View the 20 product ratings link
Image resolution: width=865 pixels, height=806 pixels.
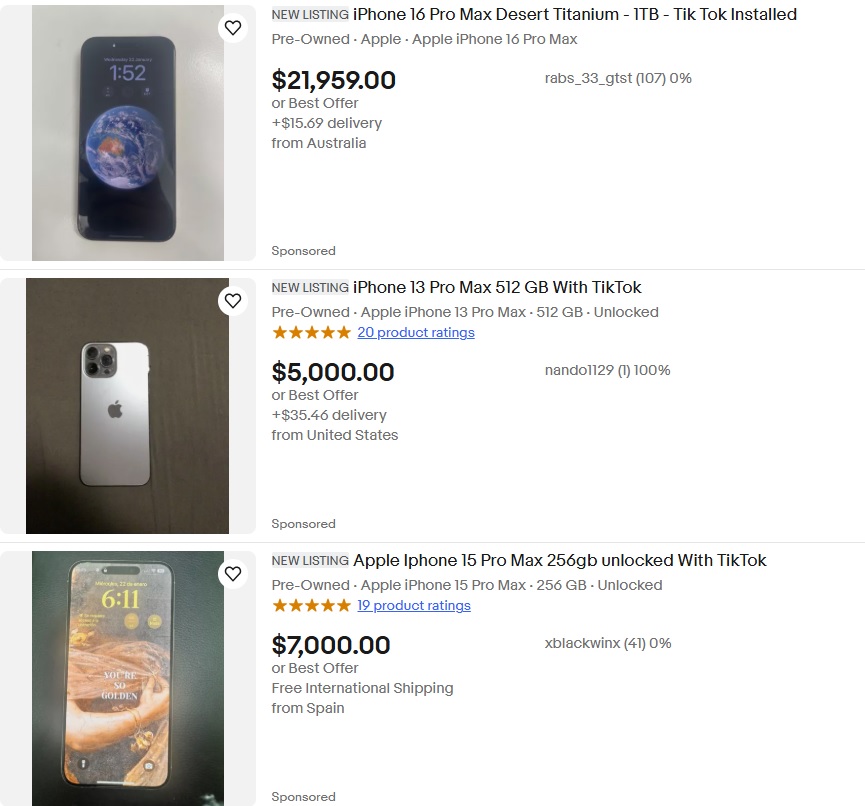tap(416, 333)
